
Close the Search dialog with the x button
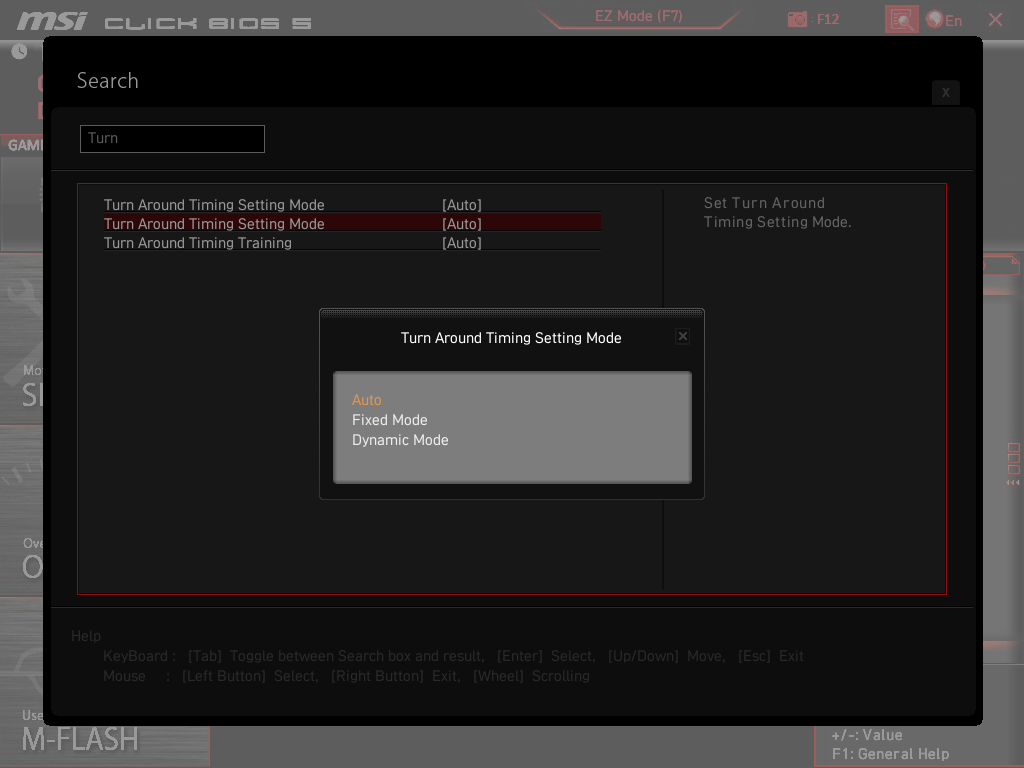click(x=946, y=93)
